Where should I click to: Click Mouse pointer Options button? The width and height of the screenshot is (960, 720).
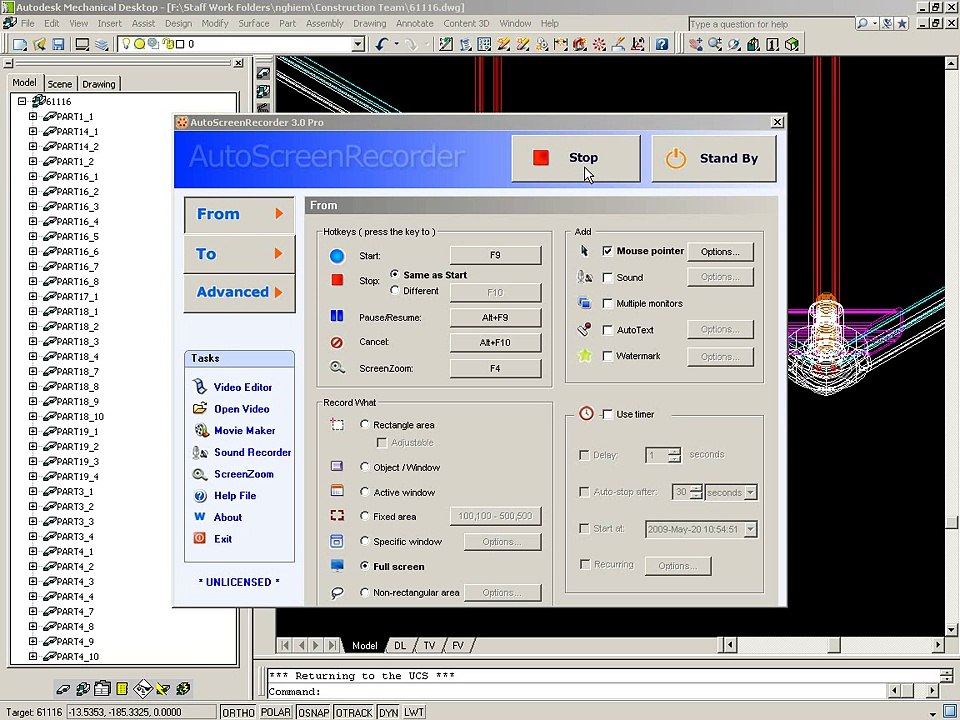tap(720, 252)
